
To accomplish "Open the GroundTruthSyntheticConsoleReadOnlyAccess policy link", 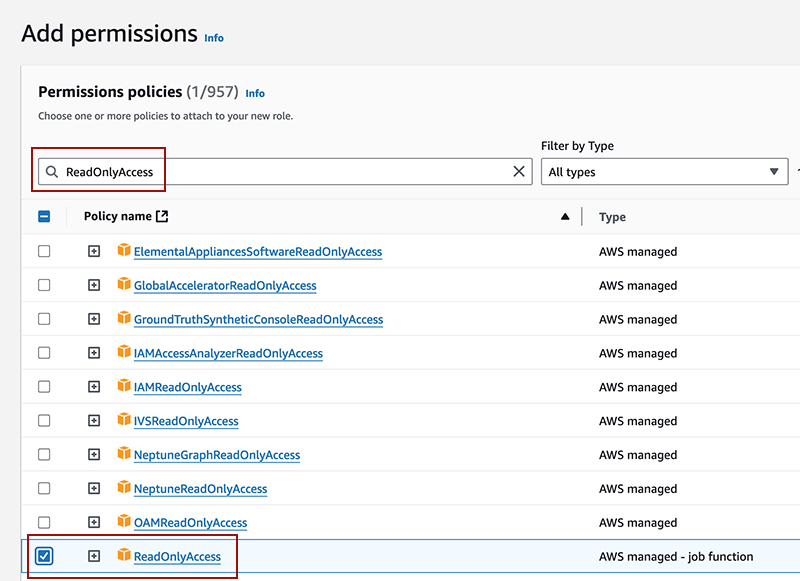I will [x=258, y=320].
